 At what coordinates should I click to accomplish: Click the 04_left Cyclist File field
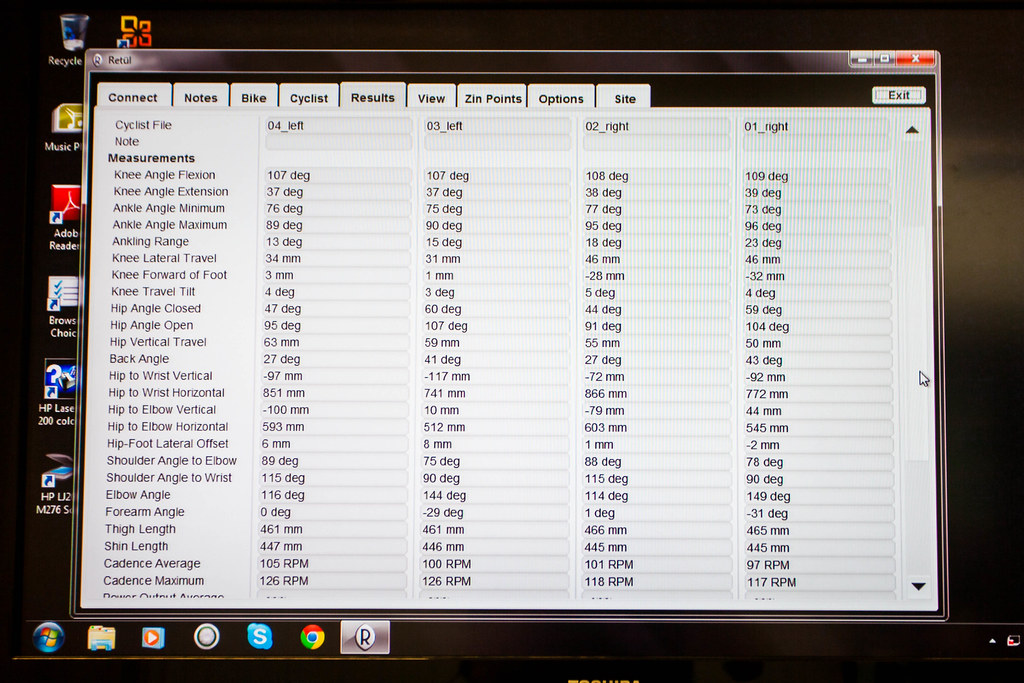pos(336,126)
